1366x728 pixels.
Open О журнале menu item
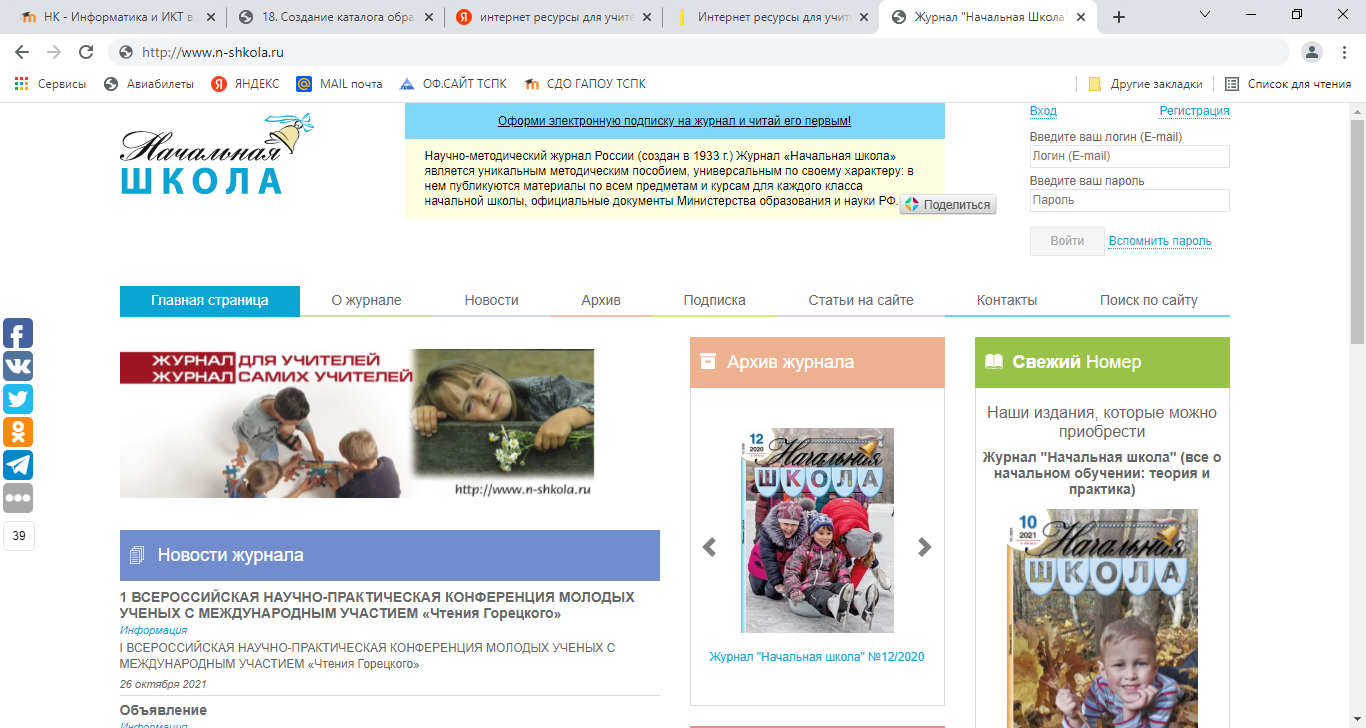tap(367, 300)
